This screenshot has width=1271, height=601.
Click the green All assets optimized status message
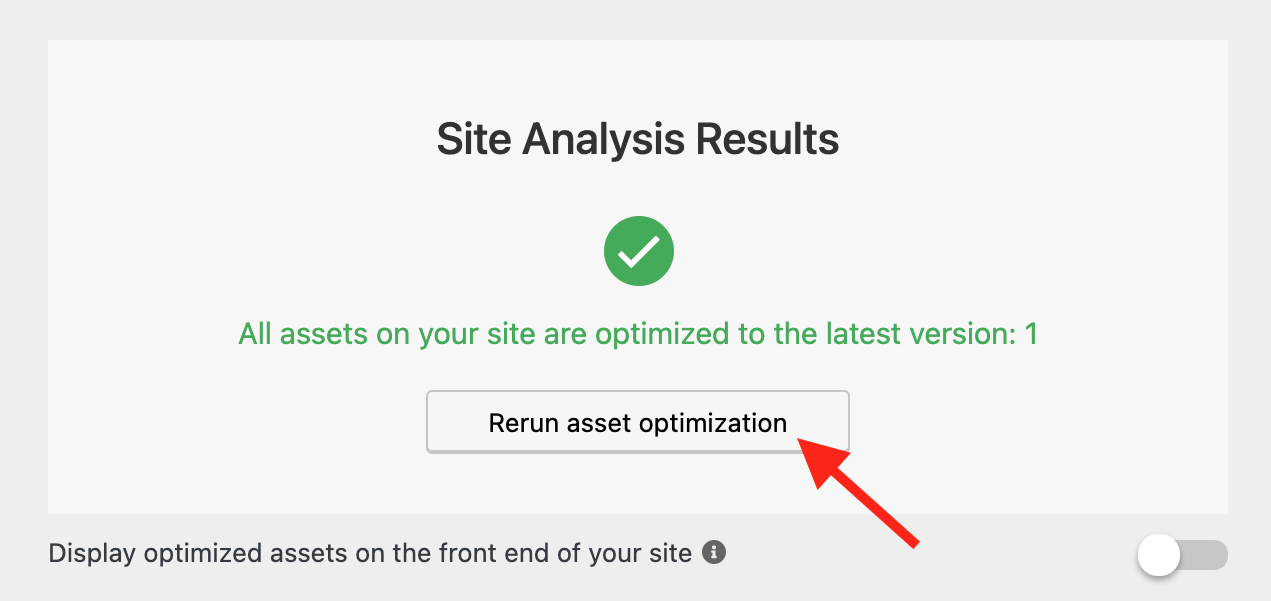638,333
